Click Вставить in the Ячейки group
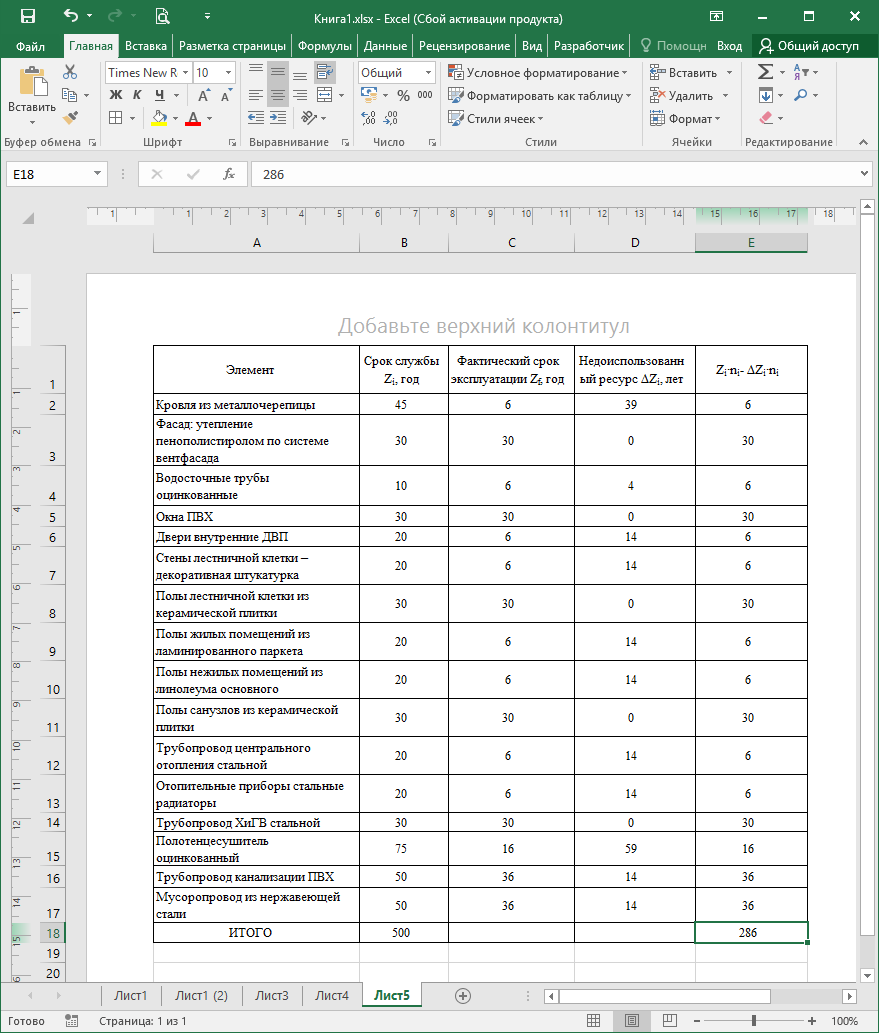 pos(691,72)
